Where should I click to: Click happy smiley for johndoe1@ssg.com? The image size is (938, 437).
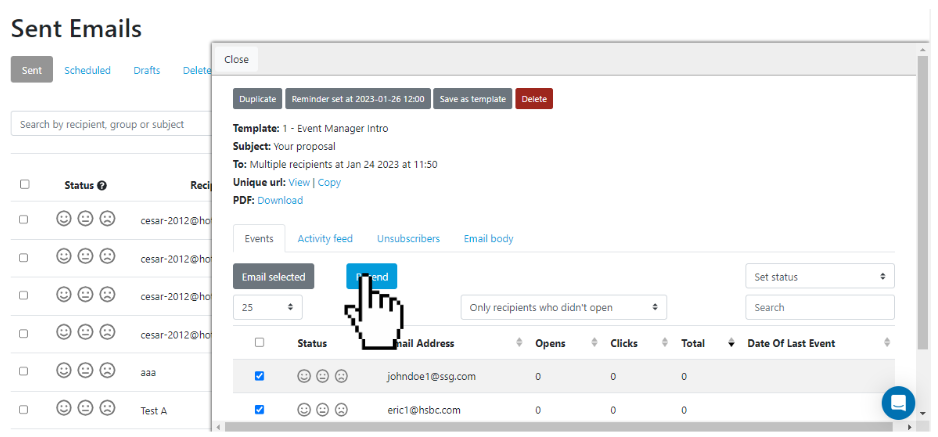tap(304, 377)
